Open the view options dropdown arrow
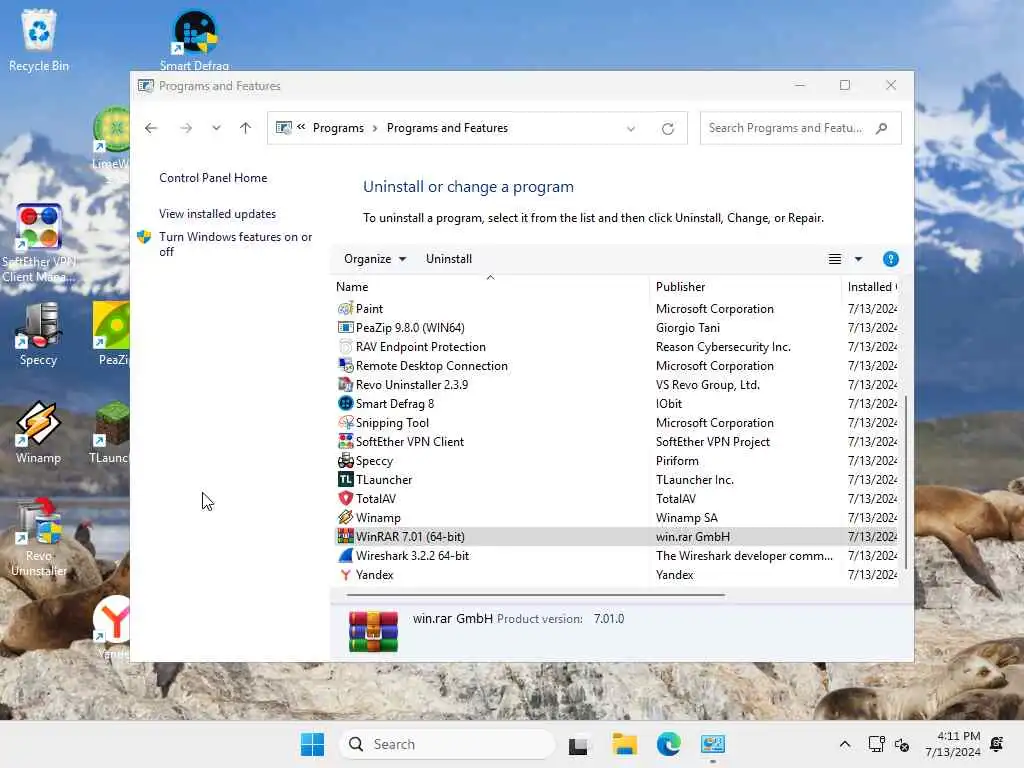1024x768 pixels. 858,259
